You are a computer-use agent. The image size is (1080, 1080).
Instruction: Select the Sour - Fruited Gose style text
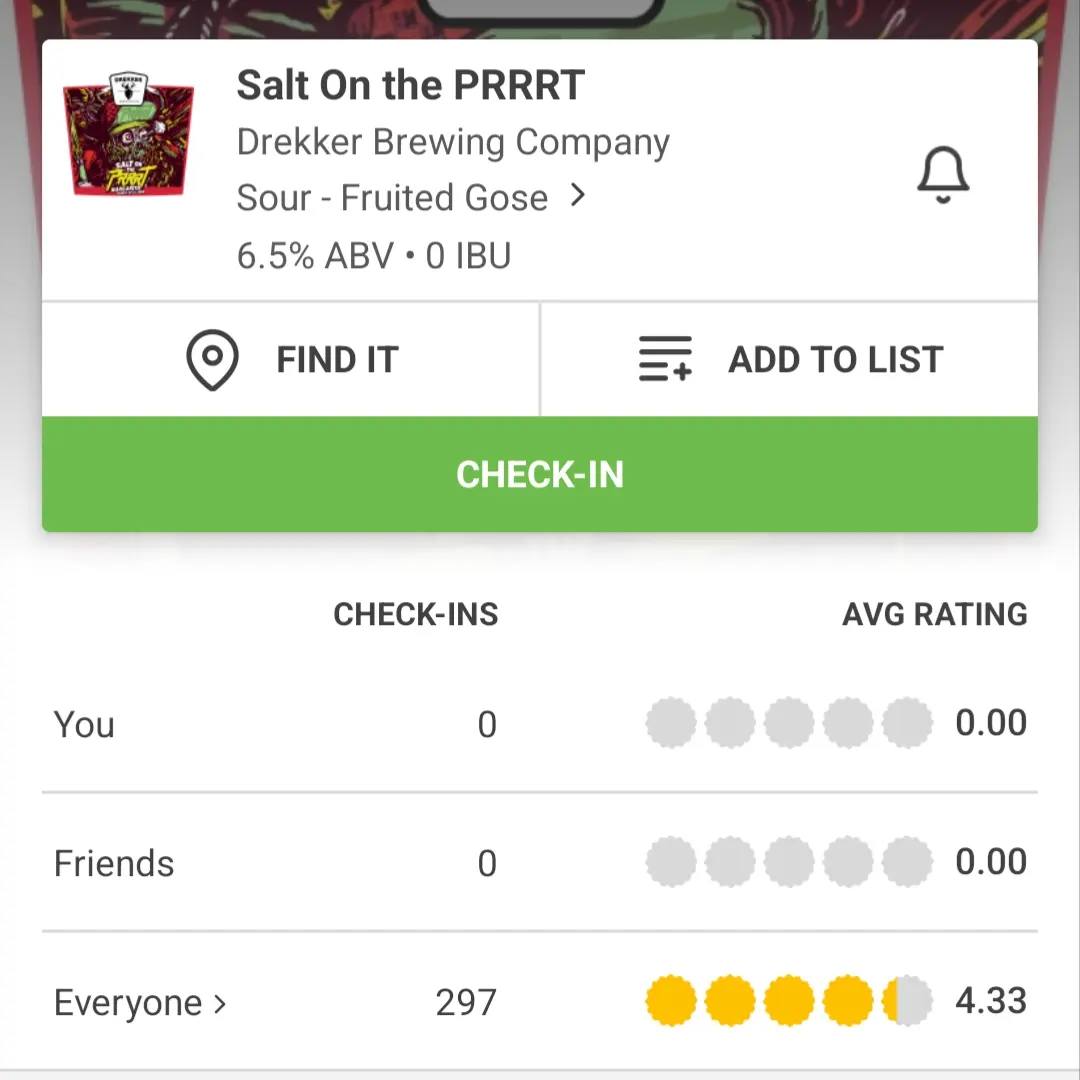point(392,198)
